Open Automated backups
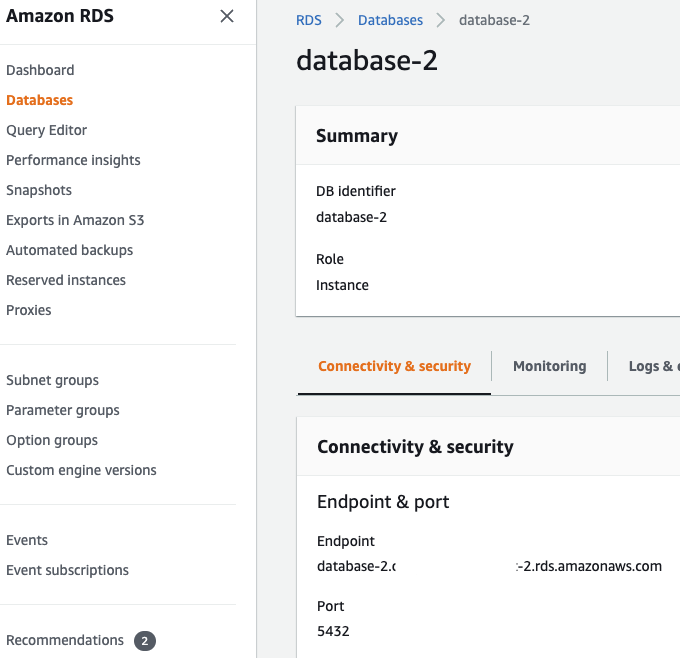 pyautogui.click(x=69, y=250)
